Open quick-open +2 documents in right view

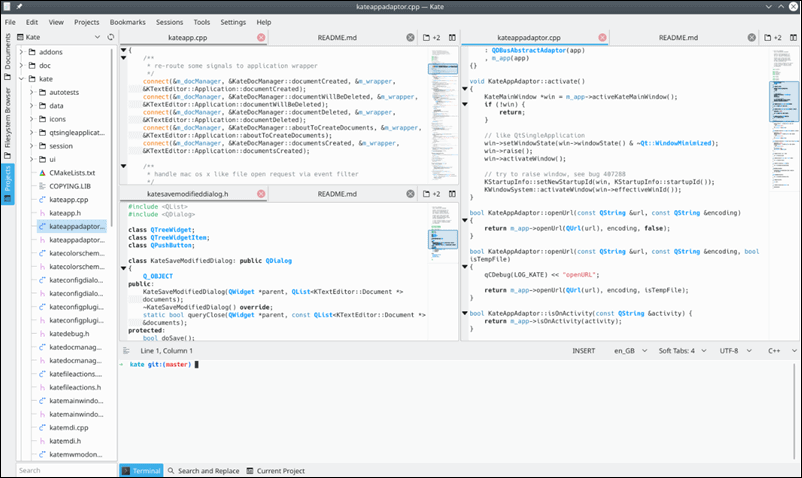(x=772, y=37)
